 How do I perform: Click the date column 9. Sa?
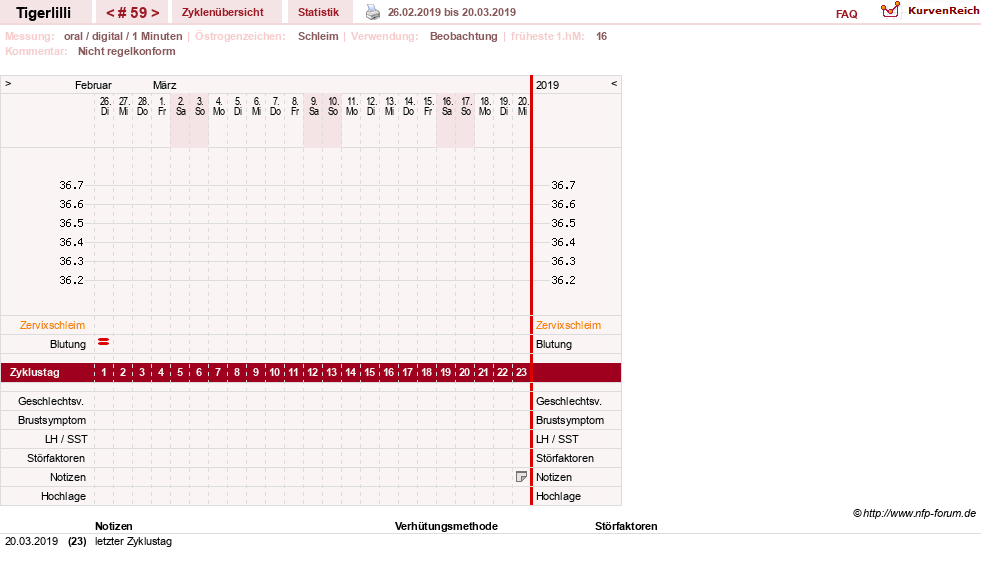click(x=313, y=106)
